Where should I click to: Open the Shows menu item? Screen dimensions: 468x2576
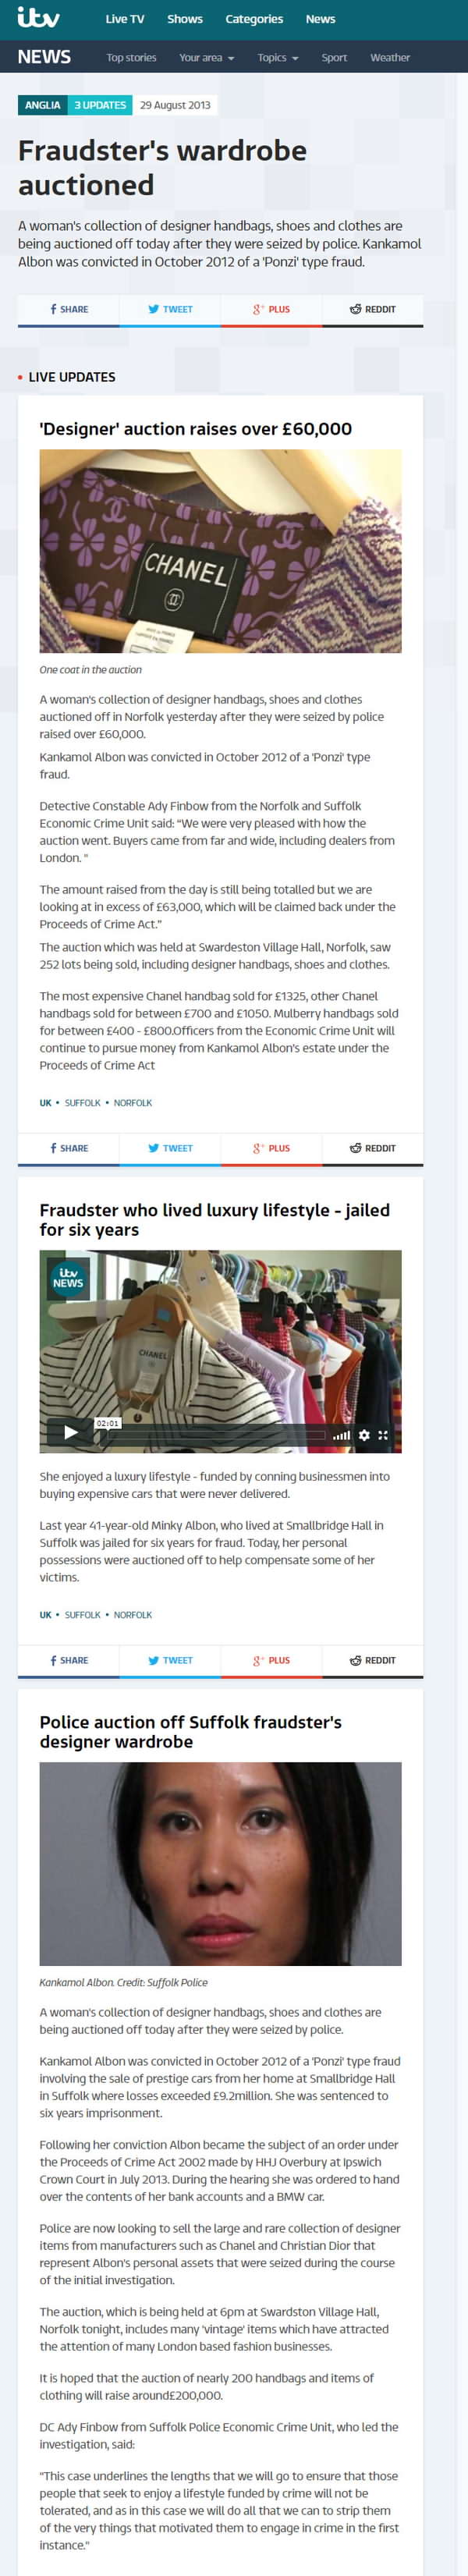click(185, 19)
